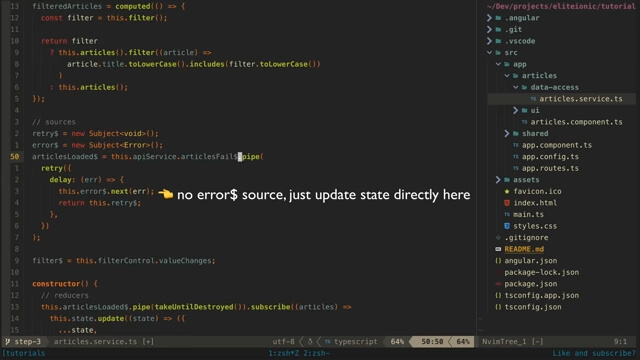
Task: Click the utf-8 encoding indicator
Action: (x=283, y=342)
